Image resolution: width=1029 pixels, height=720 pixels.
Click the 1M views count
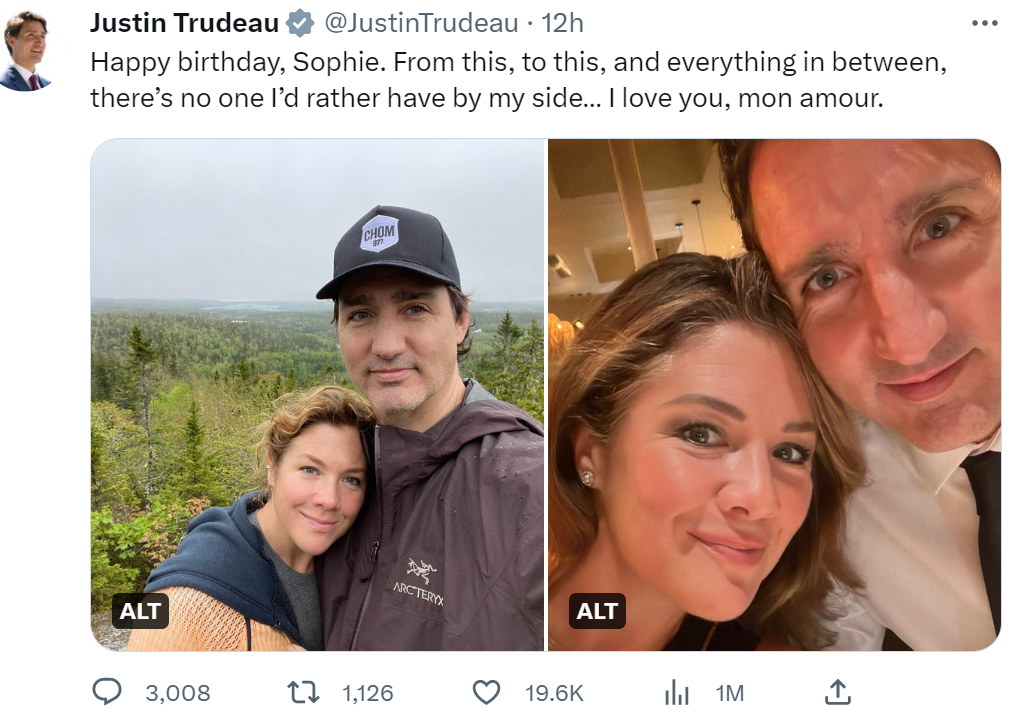pos(730,693)
